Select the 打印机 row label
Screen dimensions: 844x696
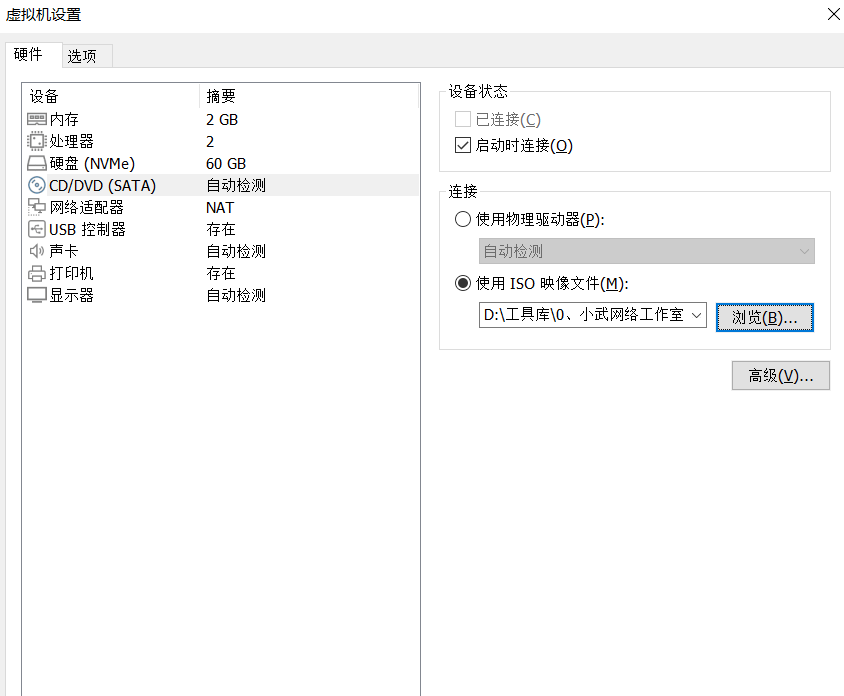click(72, 273)
